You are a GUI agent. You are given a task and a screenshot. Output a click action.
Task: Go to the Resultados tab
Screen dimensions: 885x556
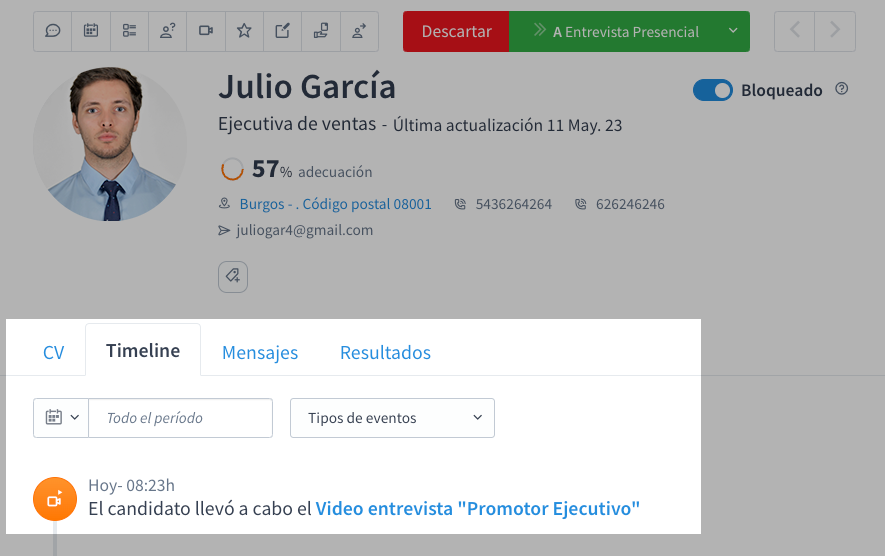385,352
